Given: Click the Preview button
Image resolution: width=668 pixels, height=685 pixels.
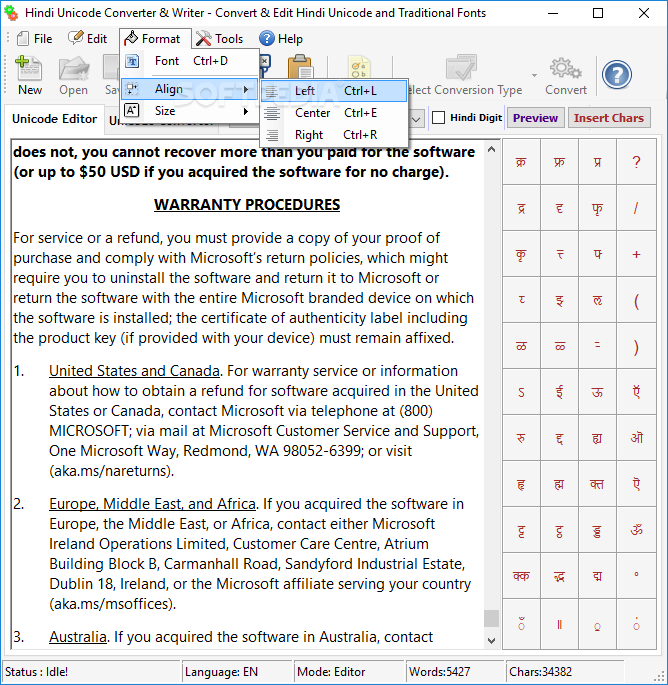Looking at the screenshot, I should (535, 118).
